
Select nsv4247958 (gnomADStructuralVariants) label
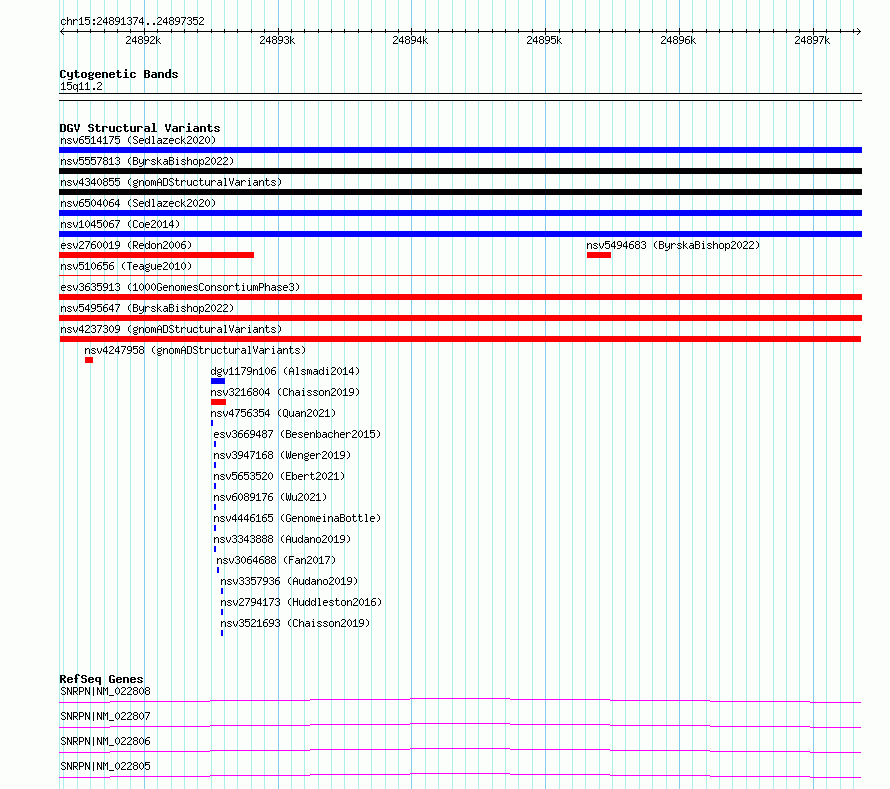click(195, 350)
